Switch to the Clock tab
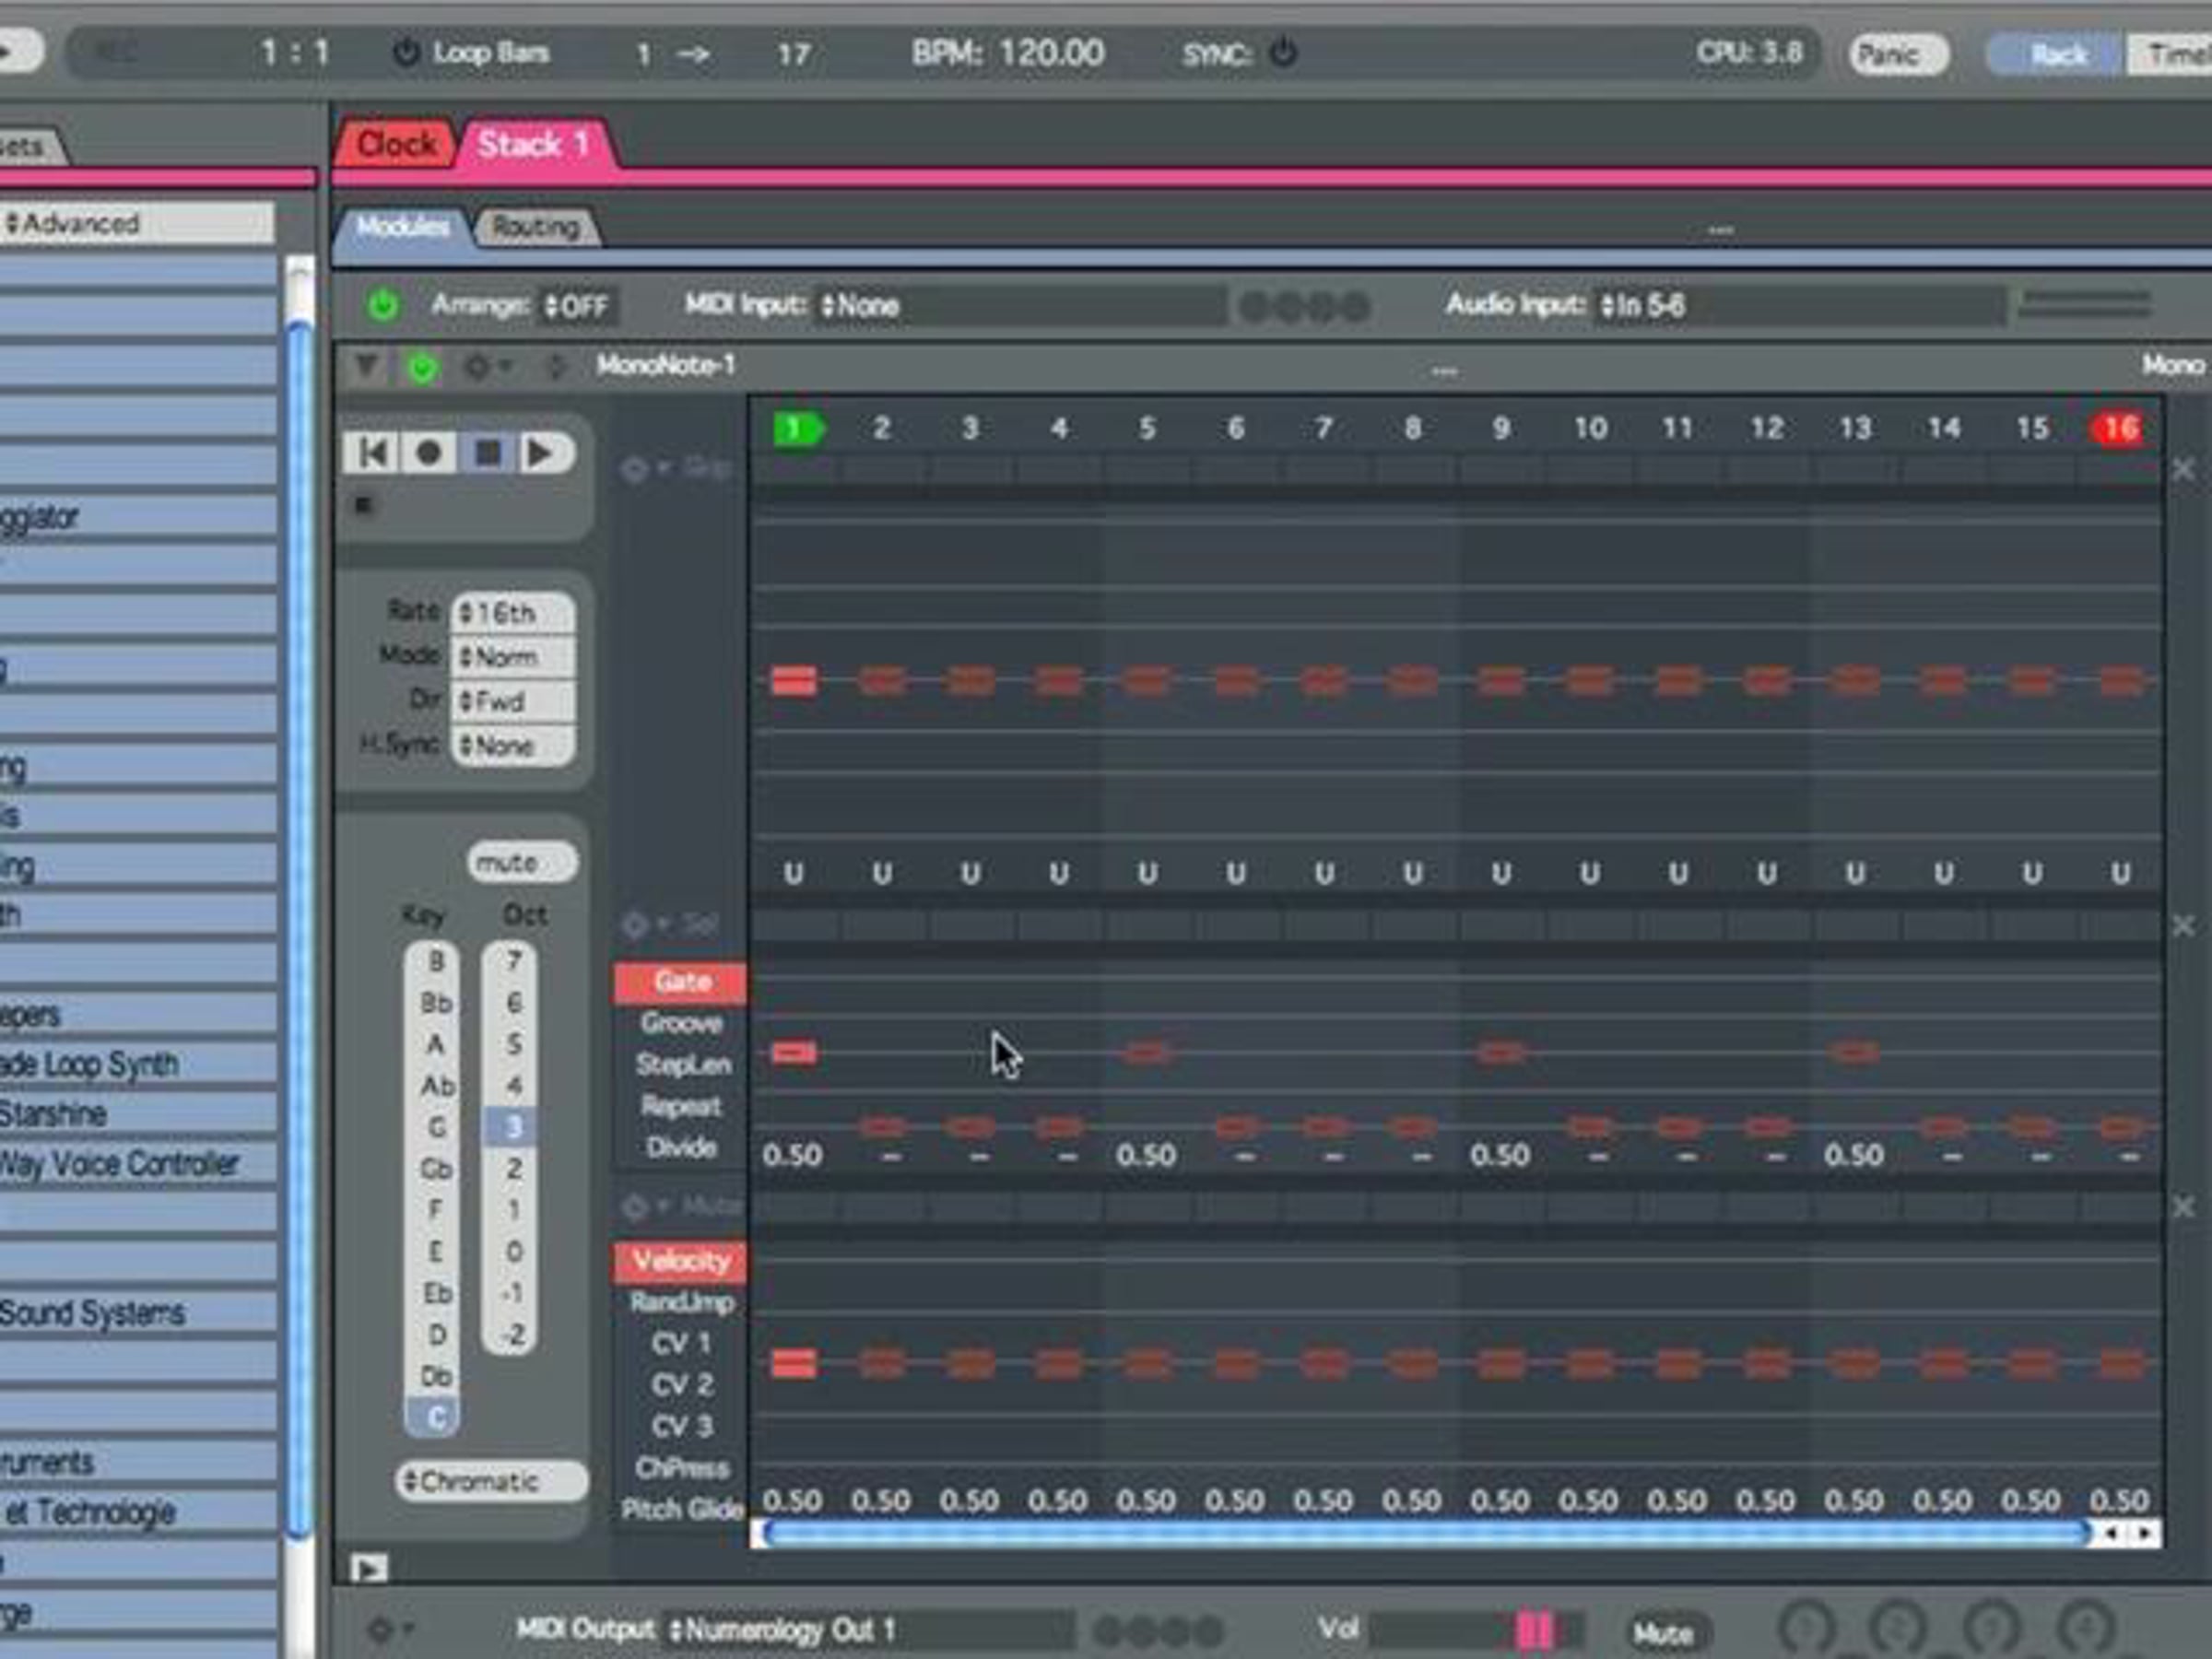The height and width of the screenshot is (1659, 2212). coord(396,145)
